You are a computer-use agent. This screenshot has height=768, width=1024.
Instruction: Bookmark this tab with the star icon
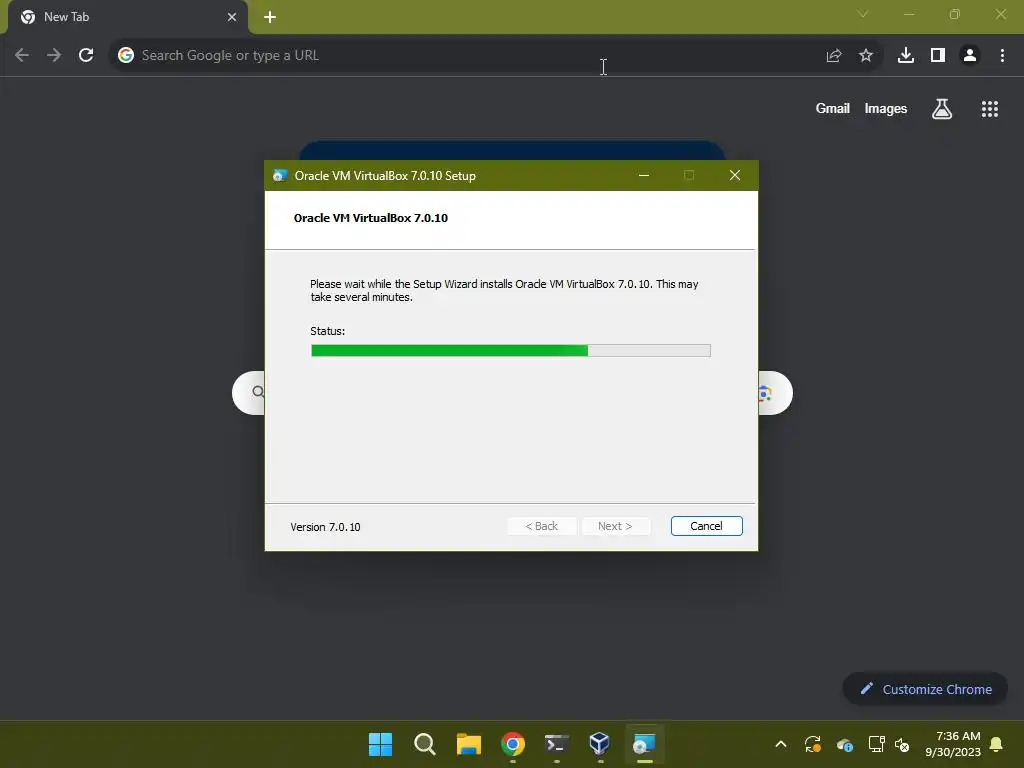pos(865,56)
